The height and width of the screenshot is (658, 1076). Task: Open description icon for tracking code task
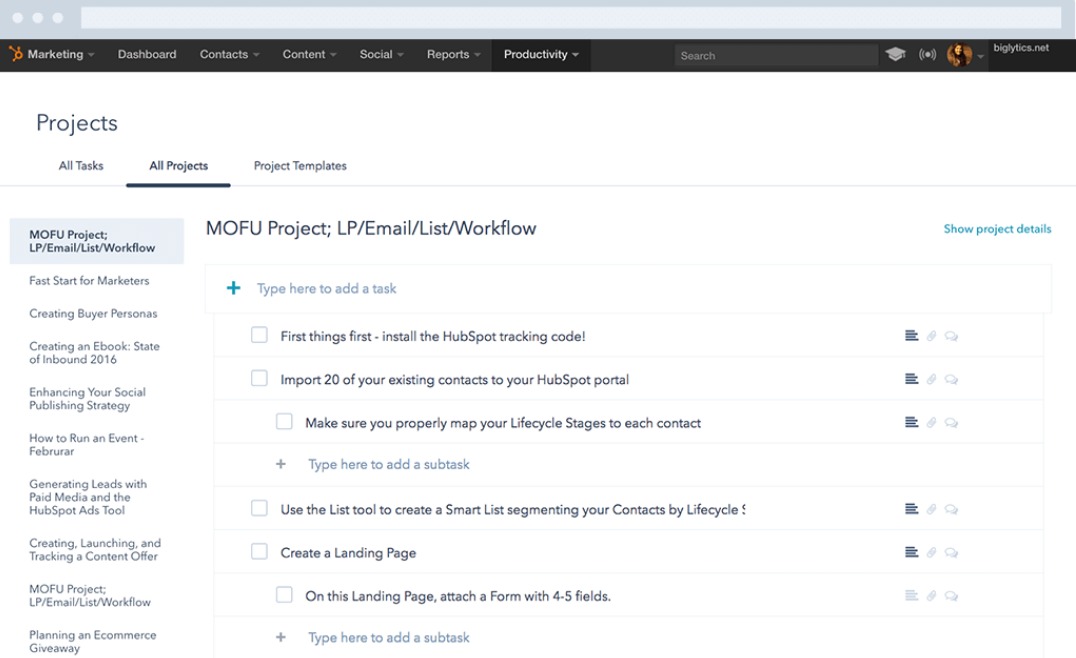coord(911,336)
